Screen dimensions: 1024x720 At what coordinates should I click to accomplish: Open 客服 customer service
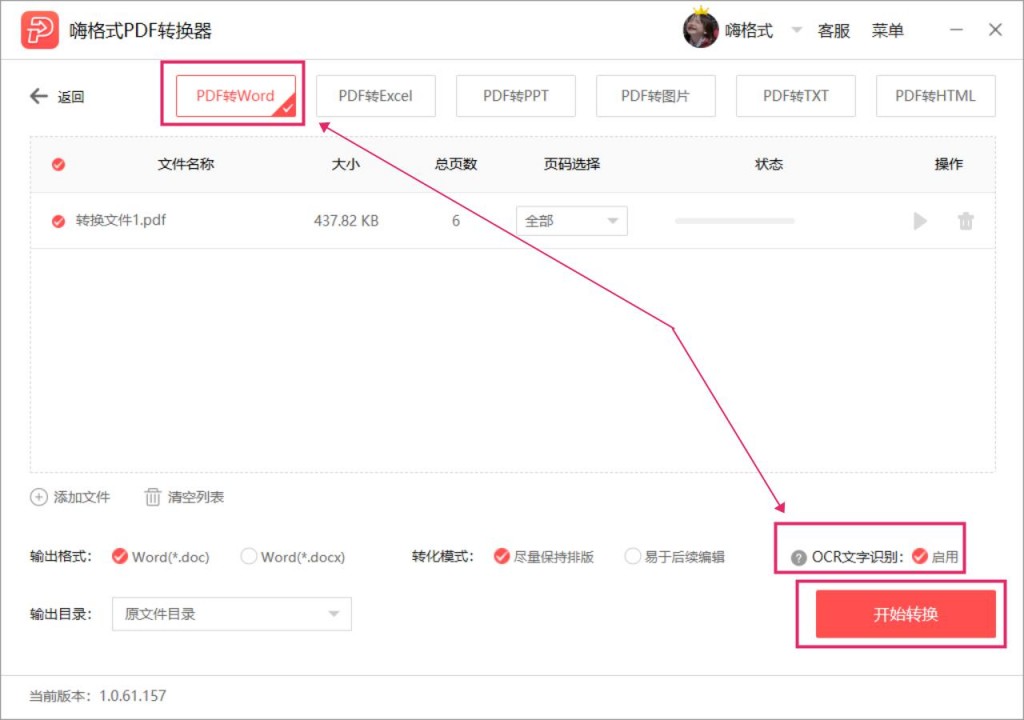coord(833,31)
